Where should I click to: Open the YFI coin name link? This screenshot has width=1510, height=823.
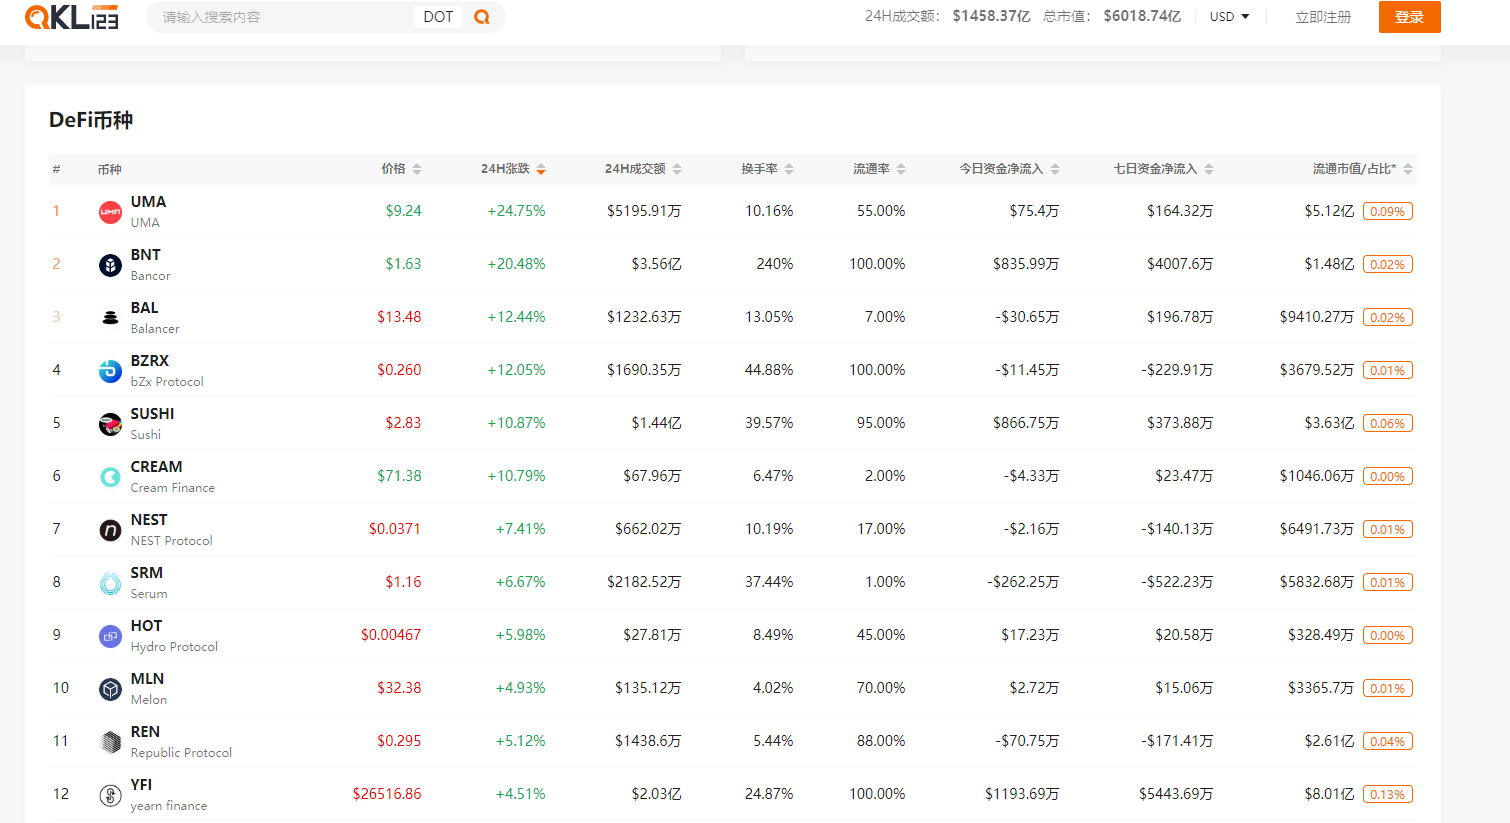(x=141, y=785)
